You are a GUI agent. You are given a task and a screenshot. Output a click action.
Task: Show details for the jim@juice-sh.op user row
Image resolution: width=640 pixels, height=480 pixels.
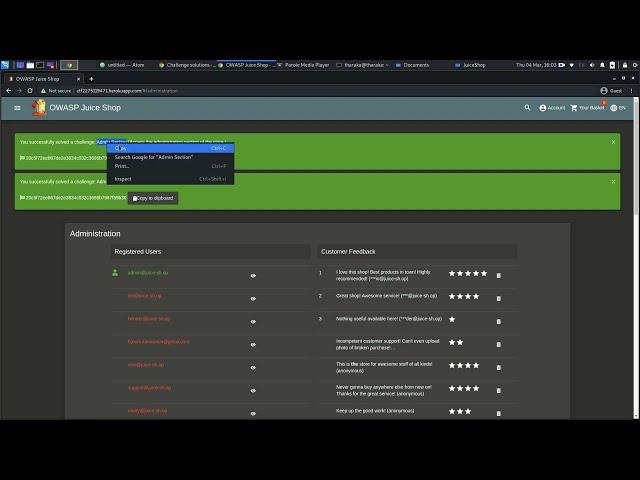pyautogui.click(x=253, y=299)
